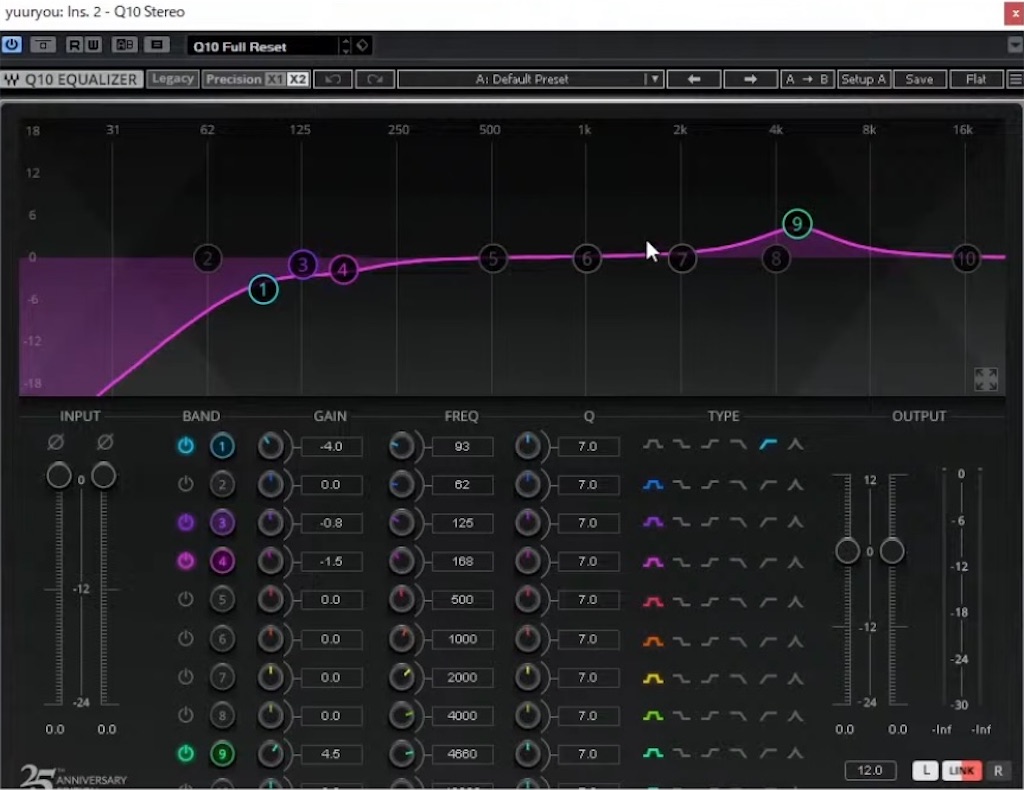The height and width of the screenshot is (790, 1024).
Task: Select low shelf type for band 1
Action: tap(681, 445)
